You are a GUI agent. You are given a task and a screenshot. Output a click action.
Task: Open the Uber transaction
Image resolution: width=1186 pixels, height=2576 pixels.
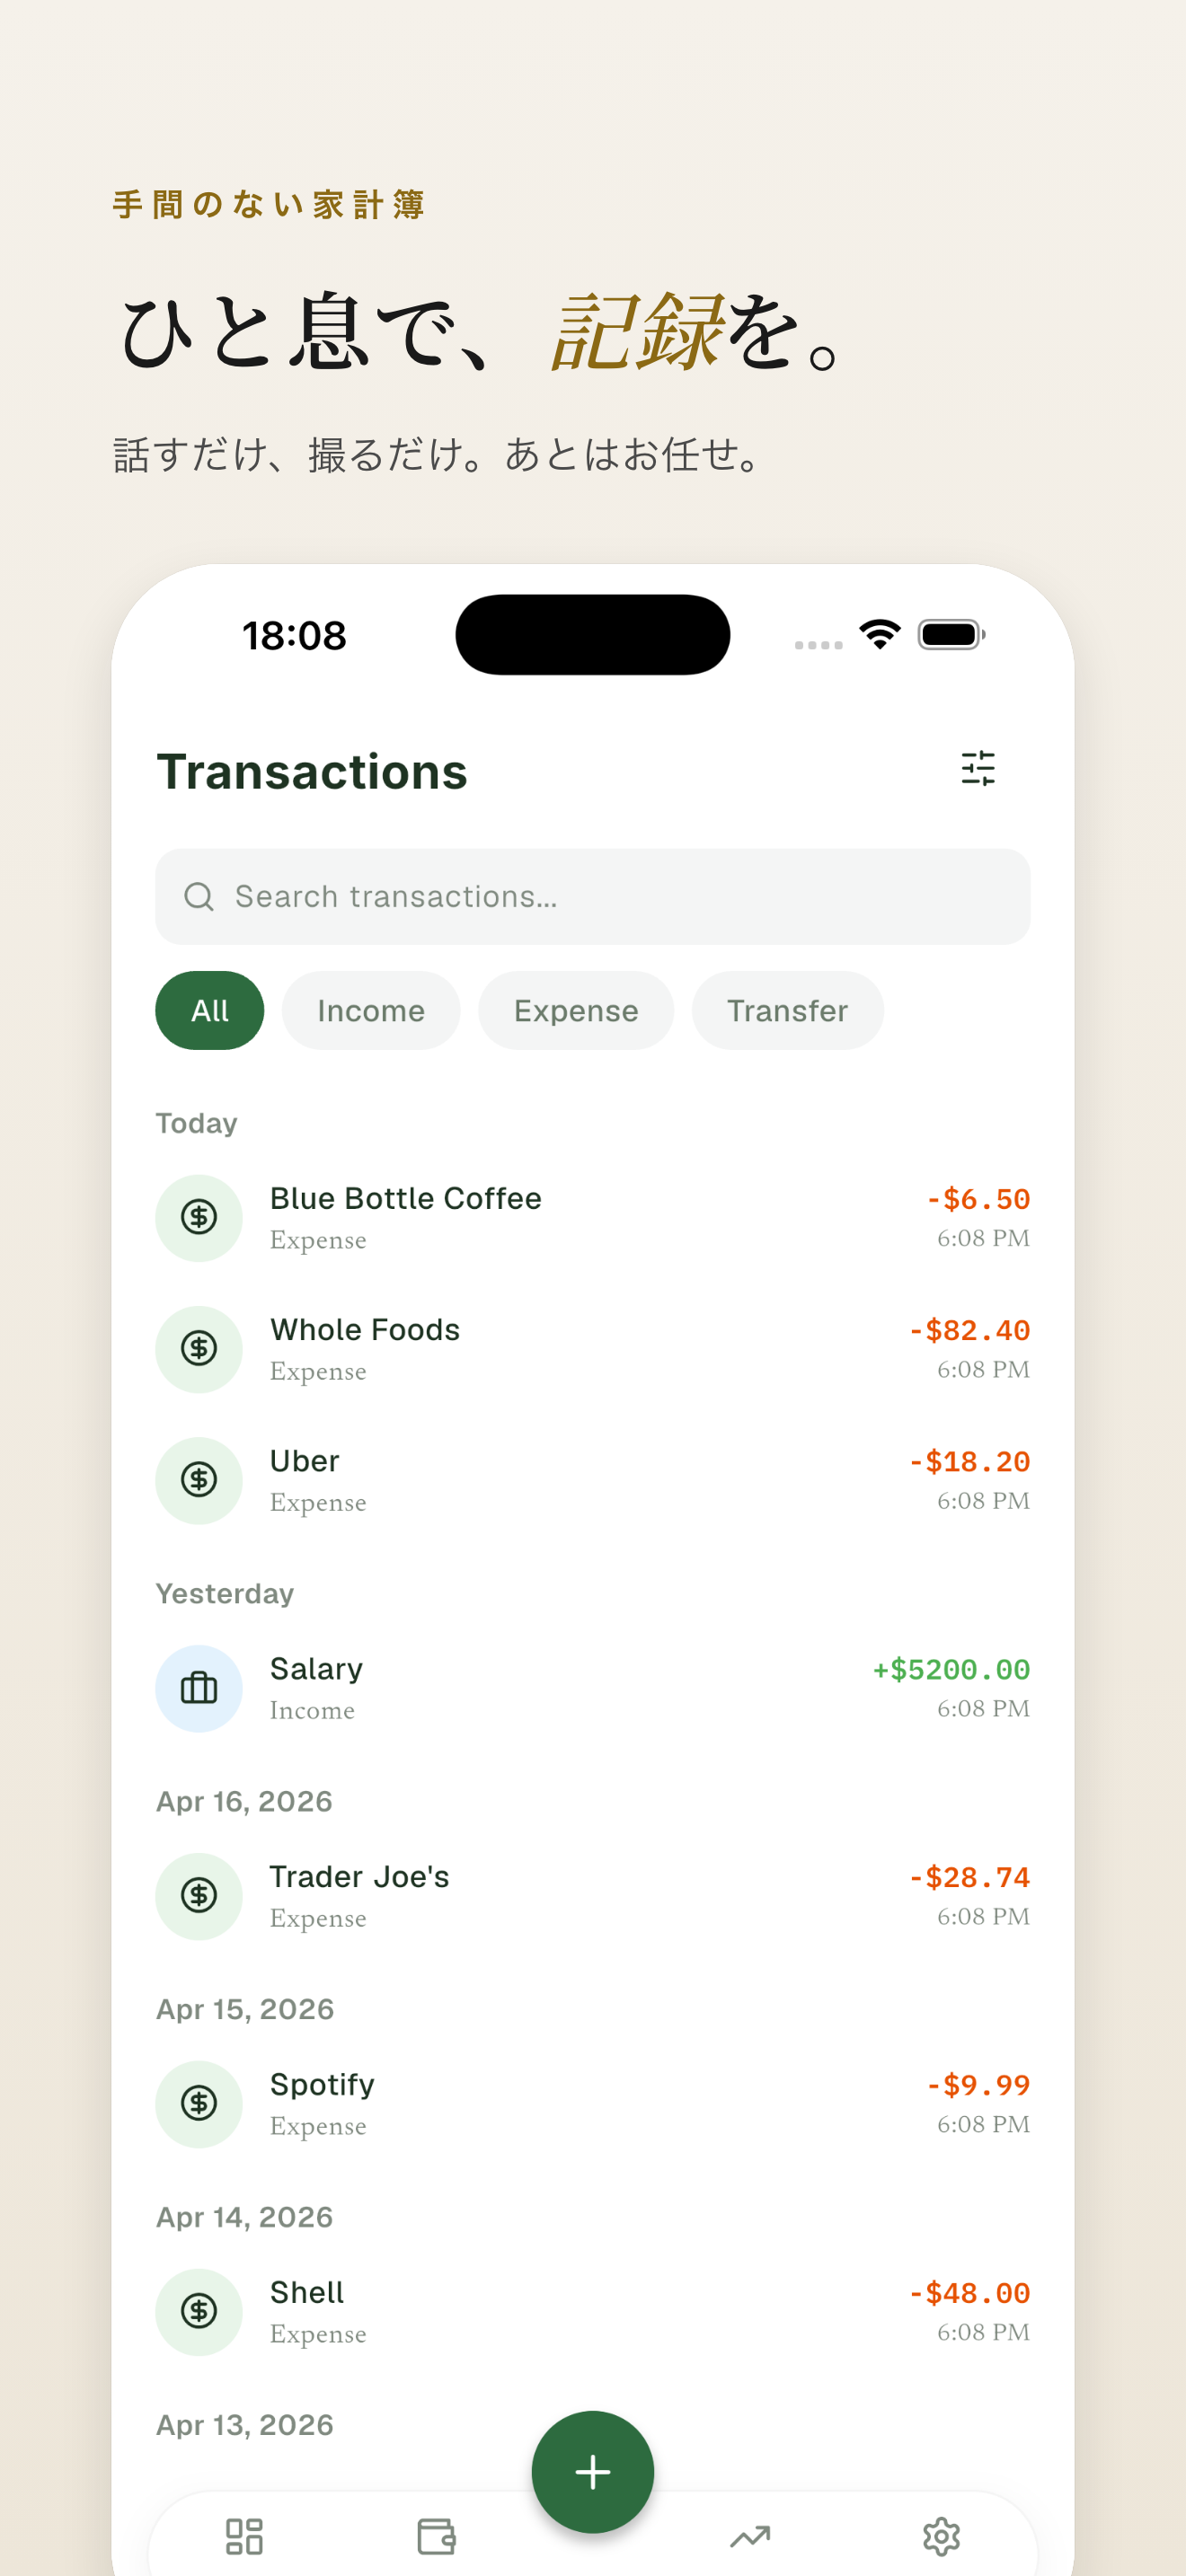point(592,1480)
